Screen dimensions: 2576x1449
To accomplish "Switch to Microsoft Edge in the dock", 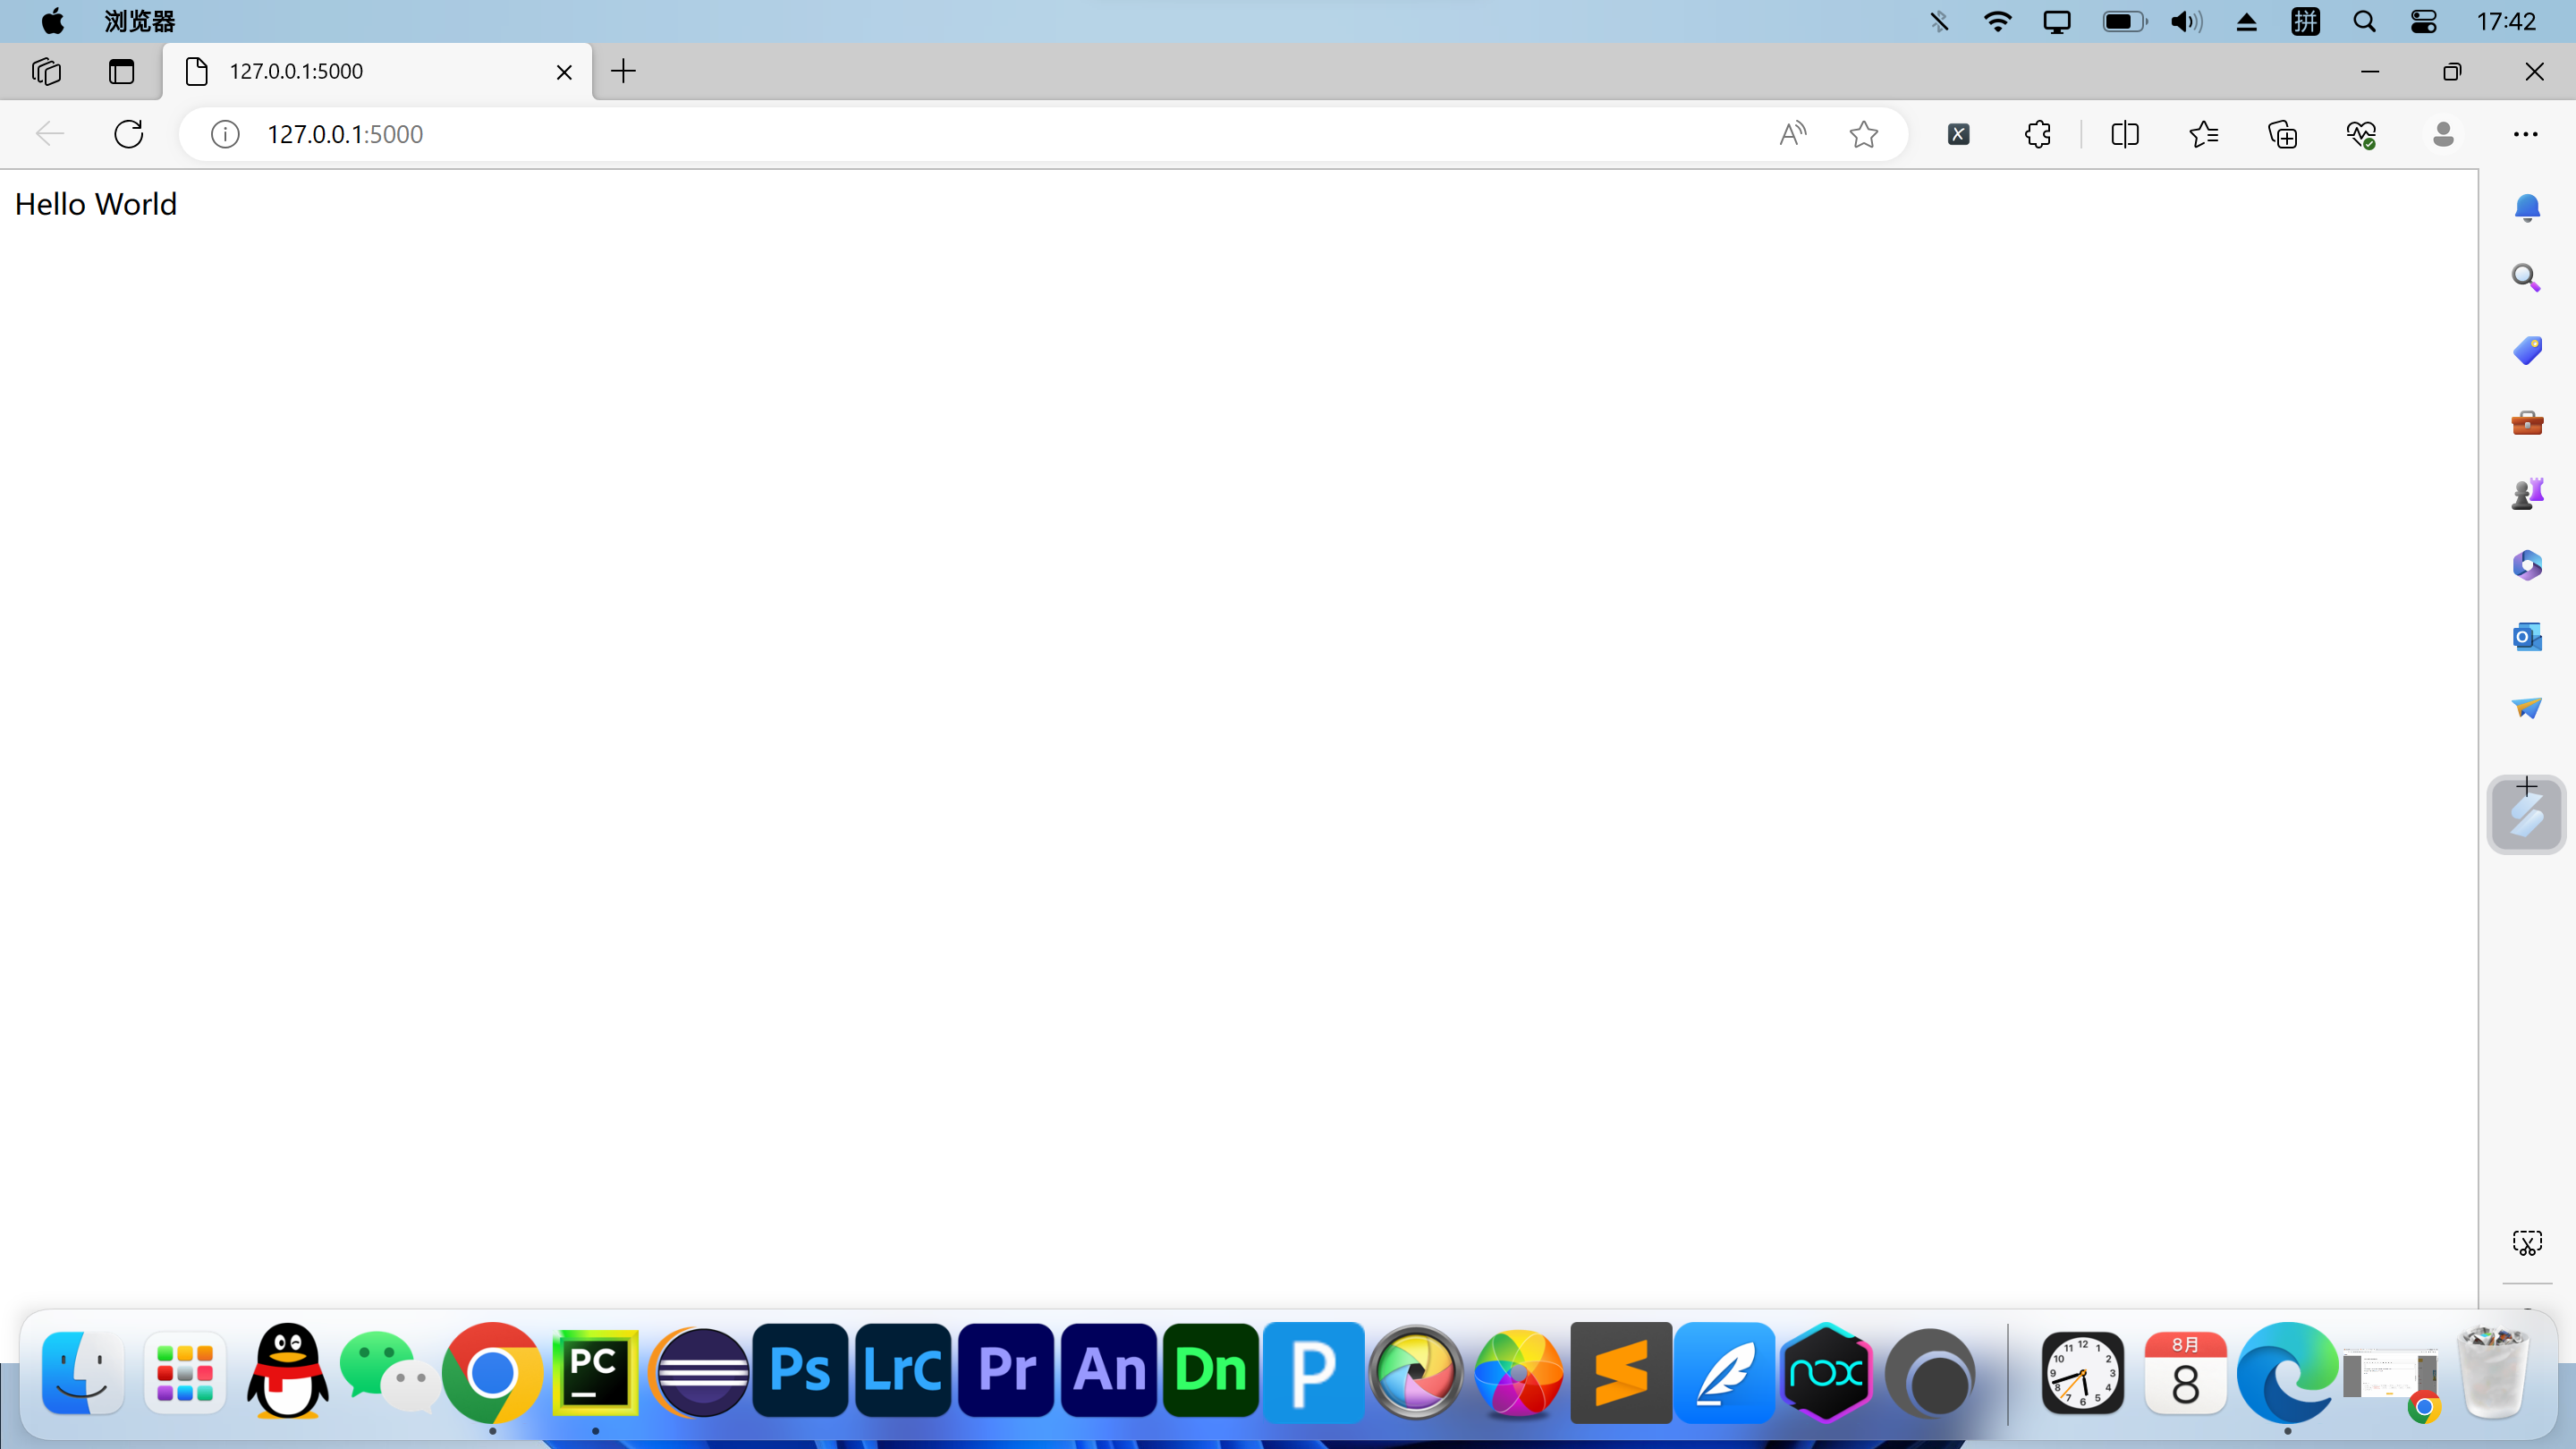I will (x=2288, y=1372).
